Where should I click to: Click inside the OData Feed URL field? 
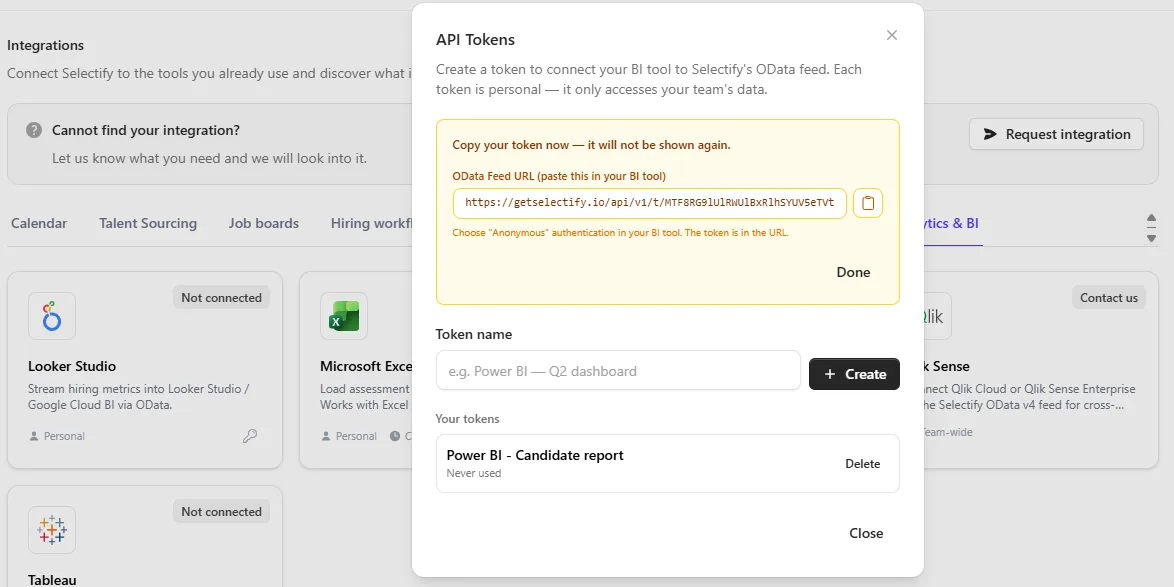[649, 203]
